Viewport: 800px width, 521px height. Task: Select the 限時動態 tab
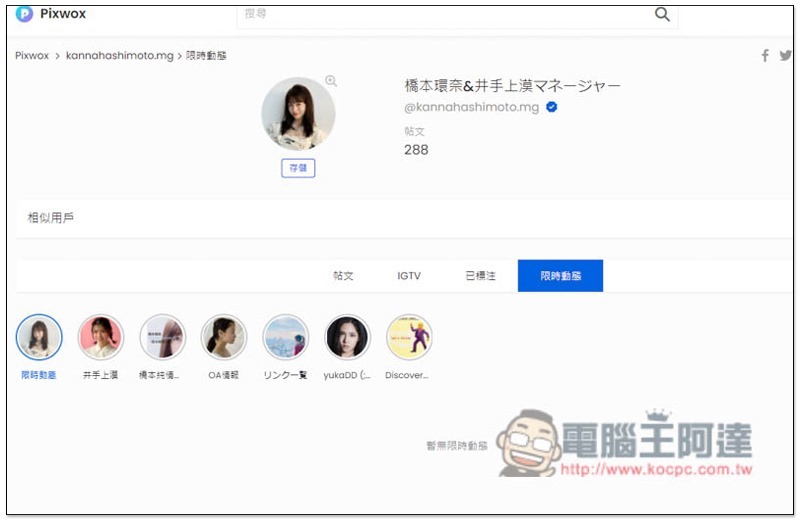coord(560,276)
